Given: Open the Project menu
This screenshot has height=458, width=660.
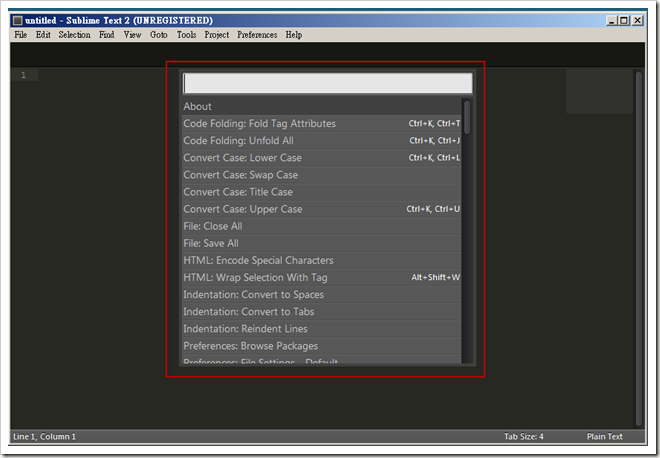Looking at the screenshot, I should (x=217, y=35).
